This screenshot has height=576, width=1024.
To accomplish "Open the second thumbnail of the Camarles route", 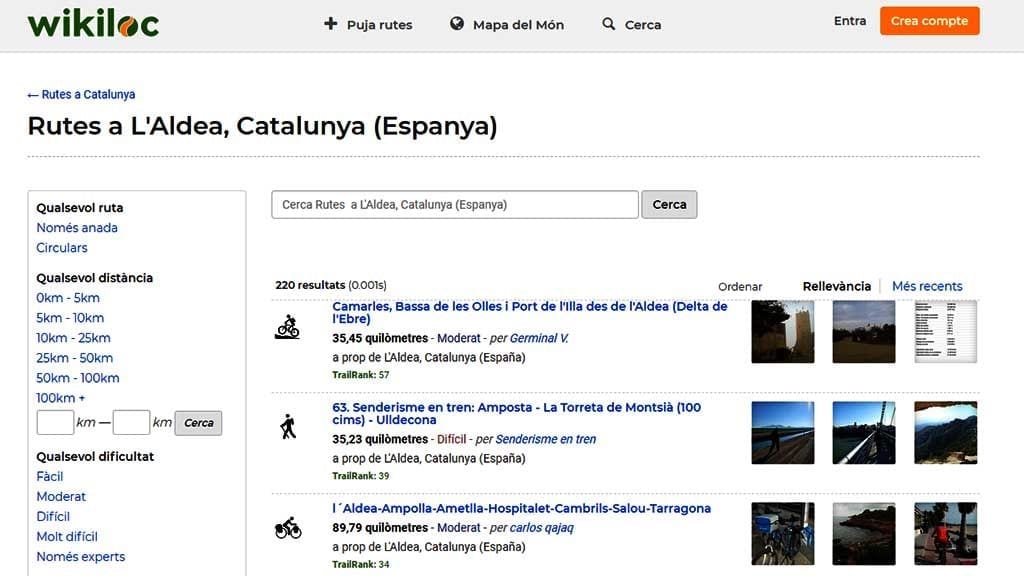I will 863,332.
